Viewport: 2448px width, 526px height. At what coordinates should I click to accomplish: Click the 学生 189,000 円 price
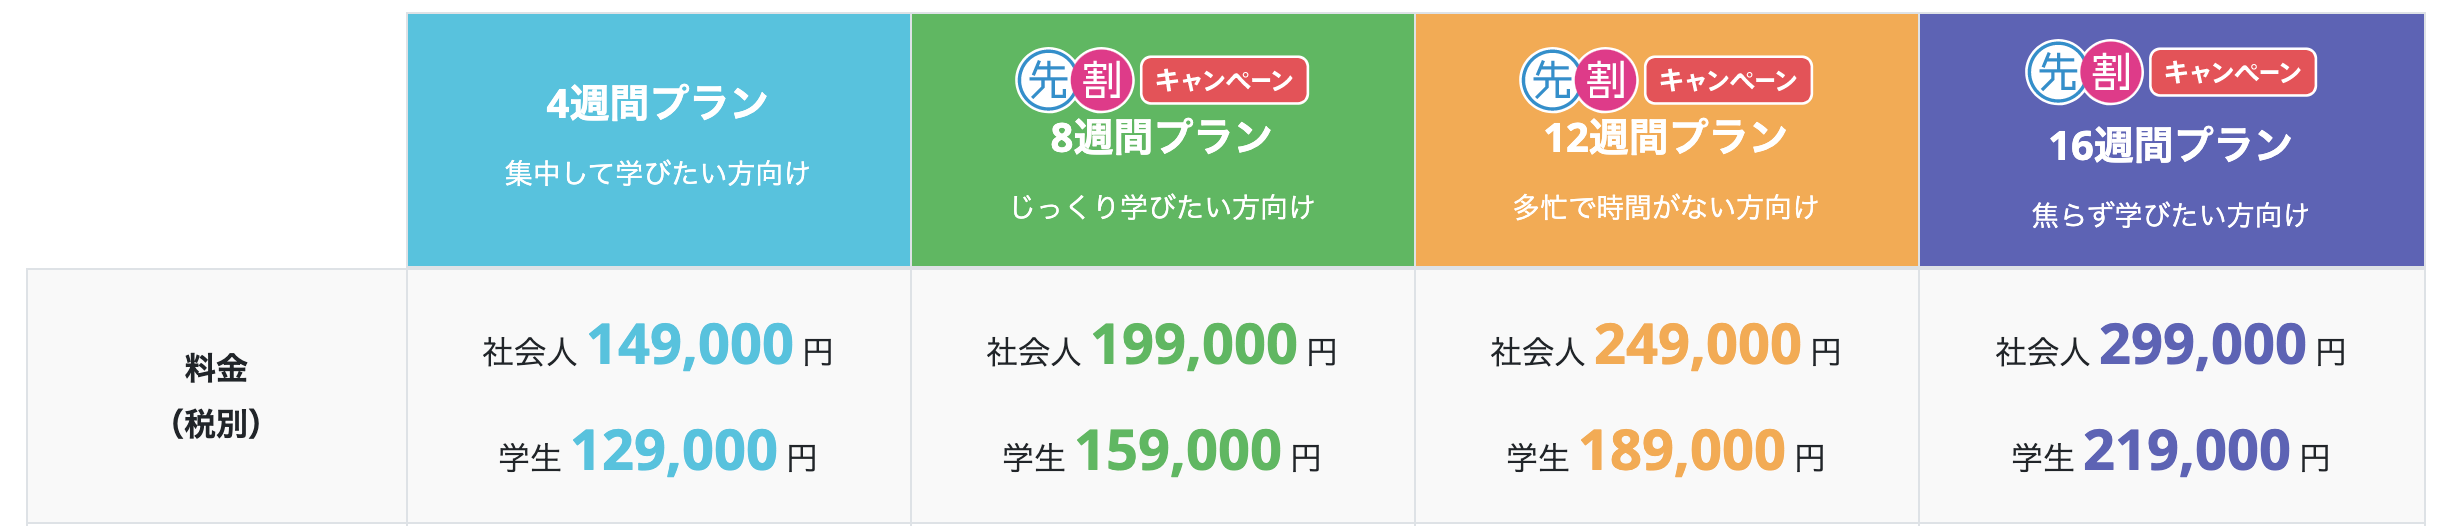tap(1666, 452)
